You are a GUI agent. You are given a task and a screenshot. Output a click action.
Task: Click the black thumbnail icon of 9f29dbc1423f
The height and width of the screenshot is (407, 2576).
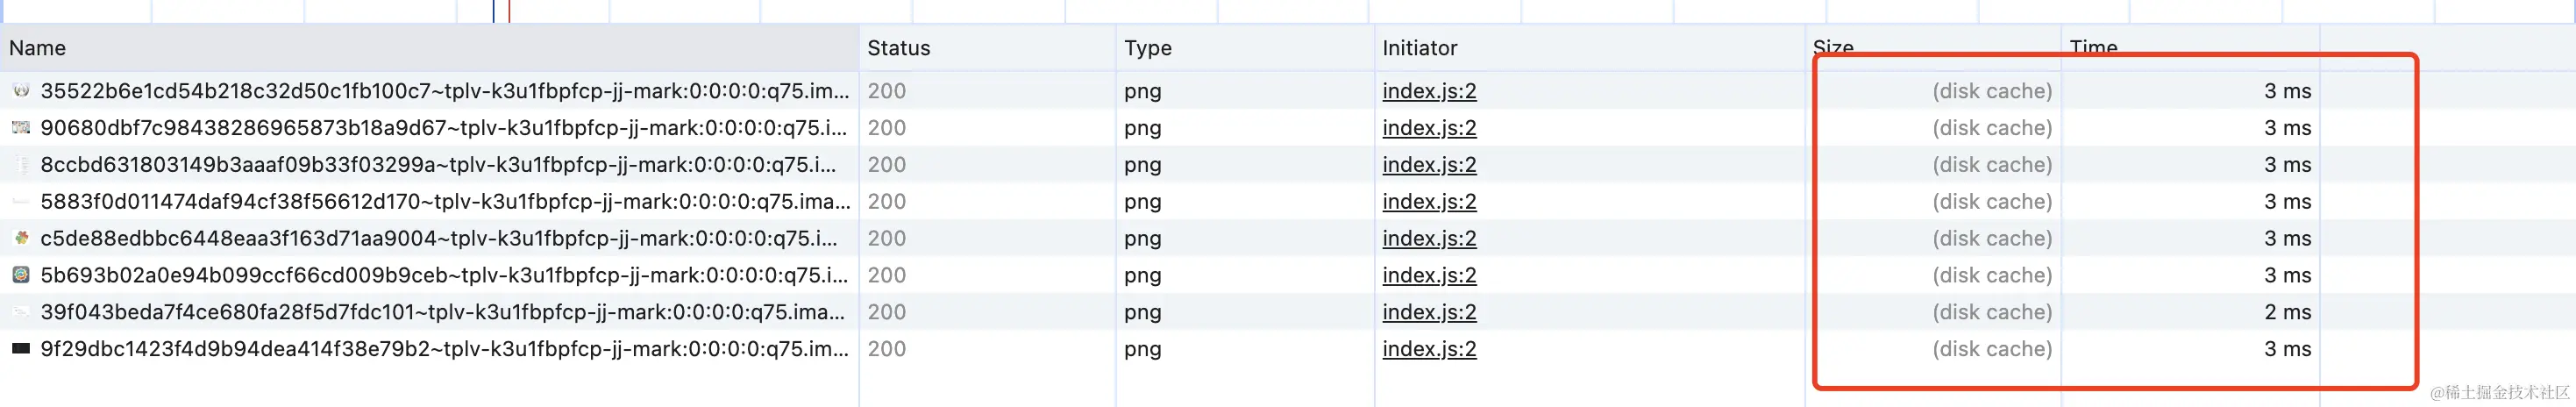pos(21,349)
